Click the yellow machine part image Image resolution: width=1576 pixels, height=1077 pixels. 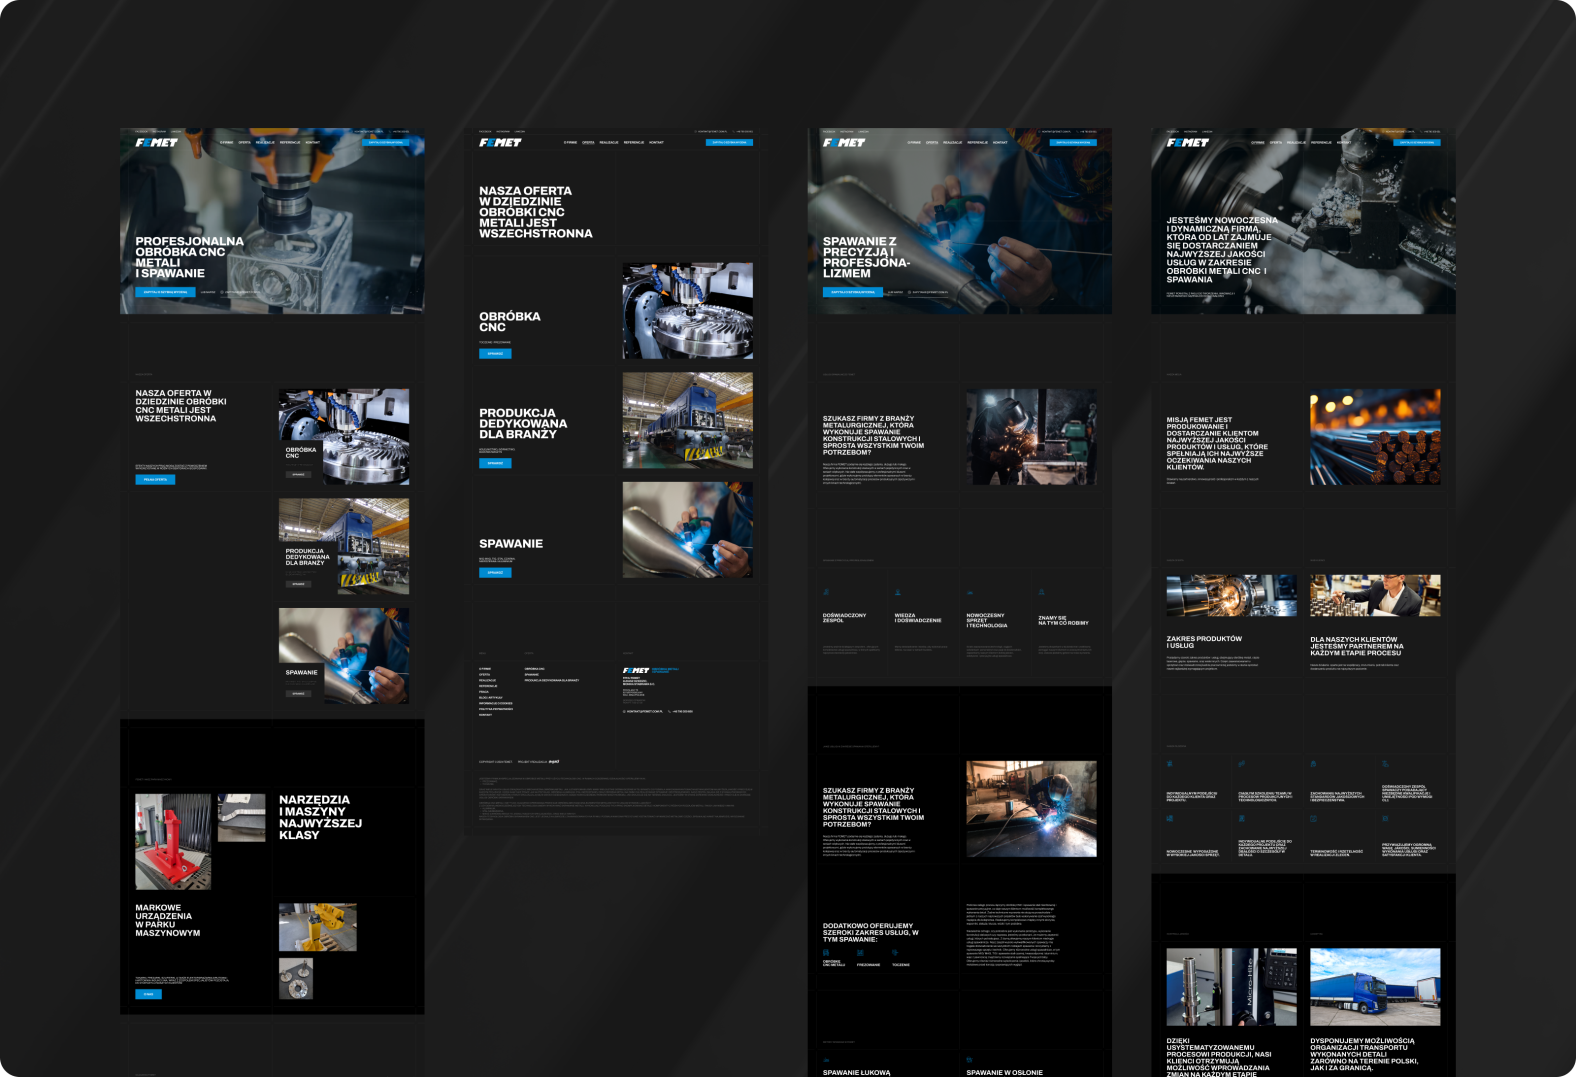317,927
